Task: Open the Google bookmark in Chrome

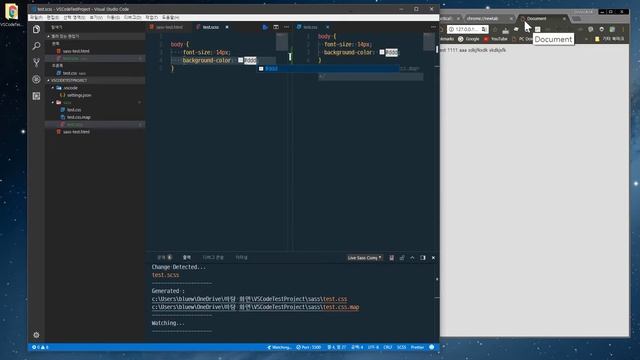Action: [x=469, y=39]
